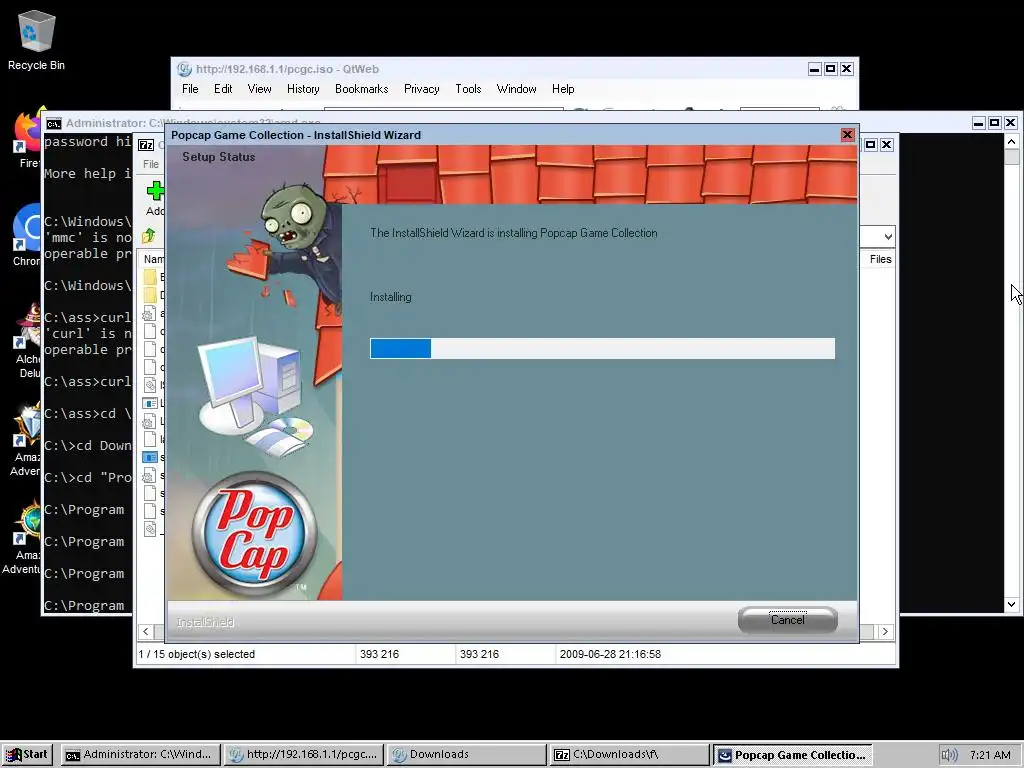Viewport: 1024px width, 768px height.
Task: Click command prompt scrollbar up arrow
Action: pyautogui.click(x=1011, y=142)
